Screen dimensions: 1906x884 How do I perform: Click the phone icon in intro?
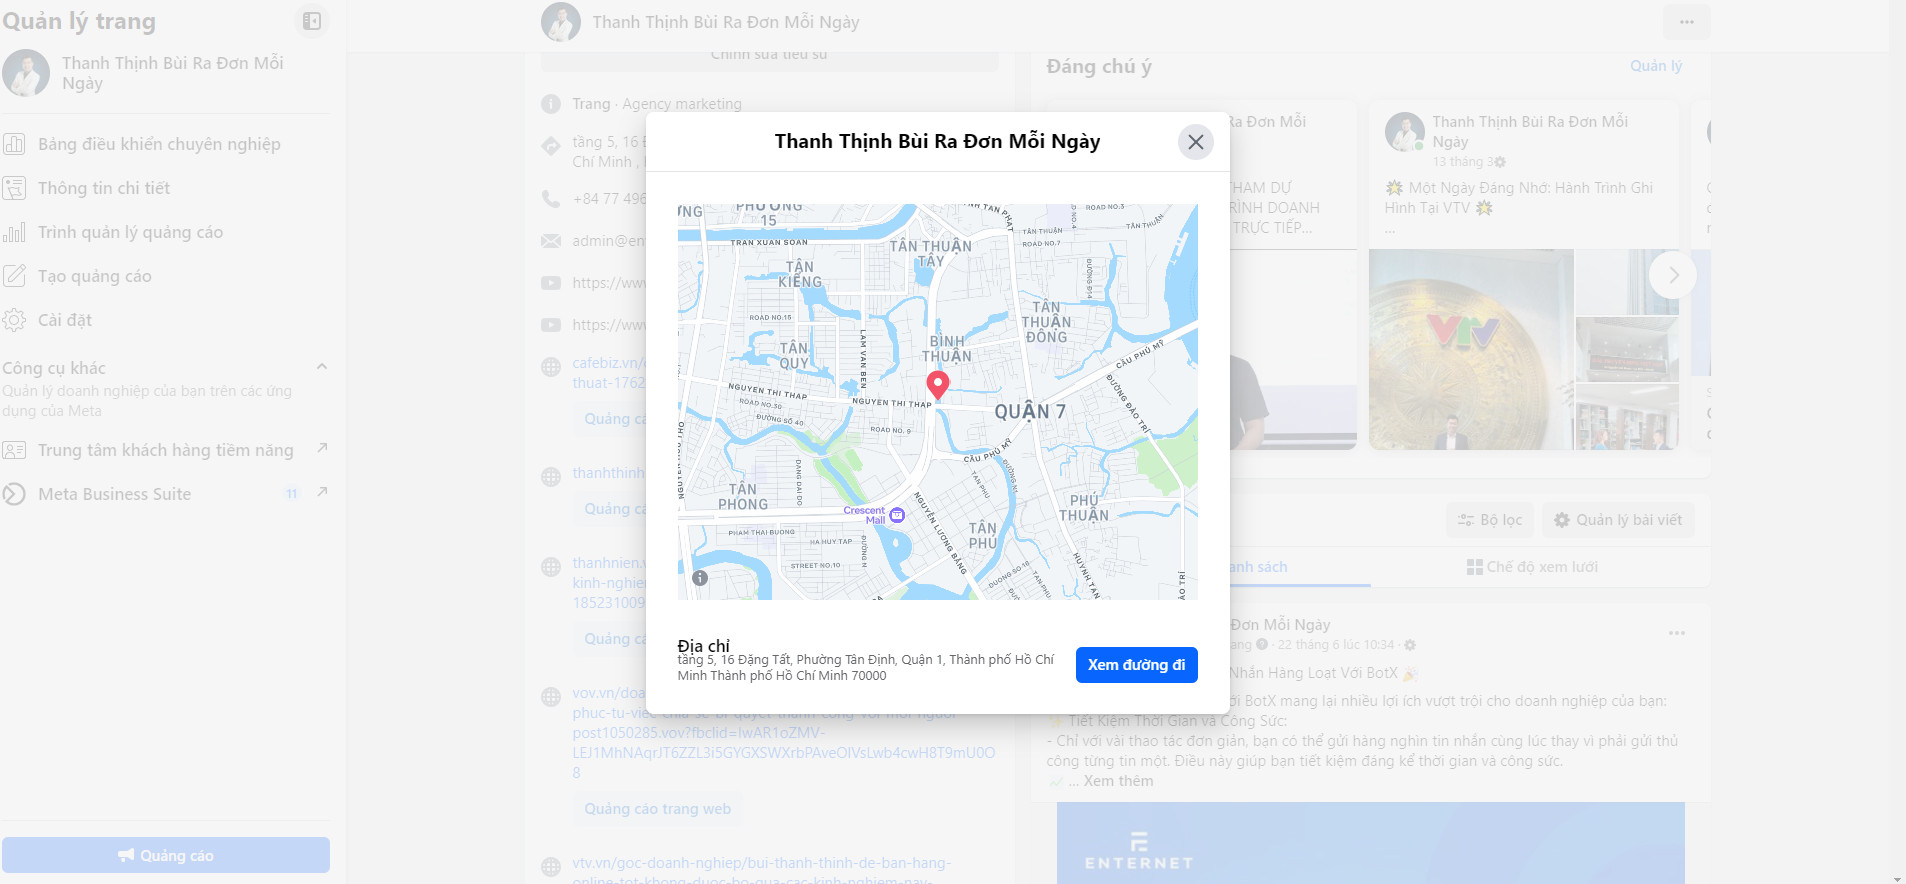[x=550, y=198]
